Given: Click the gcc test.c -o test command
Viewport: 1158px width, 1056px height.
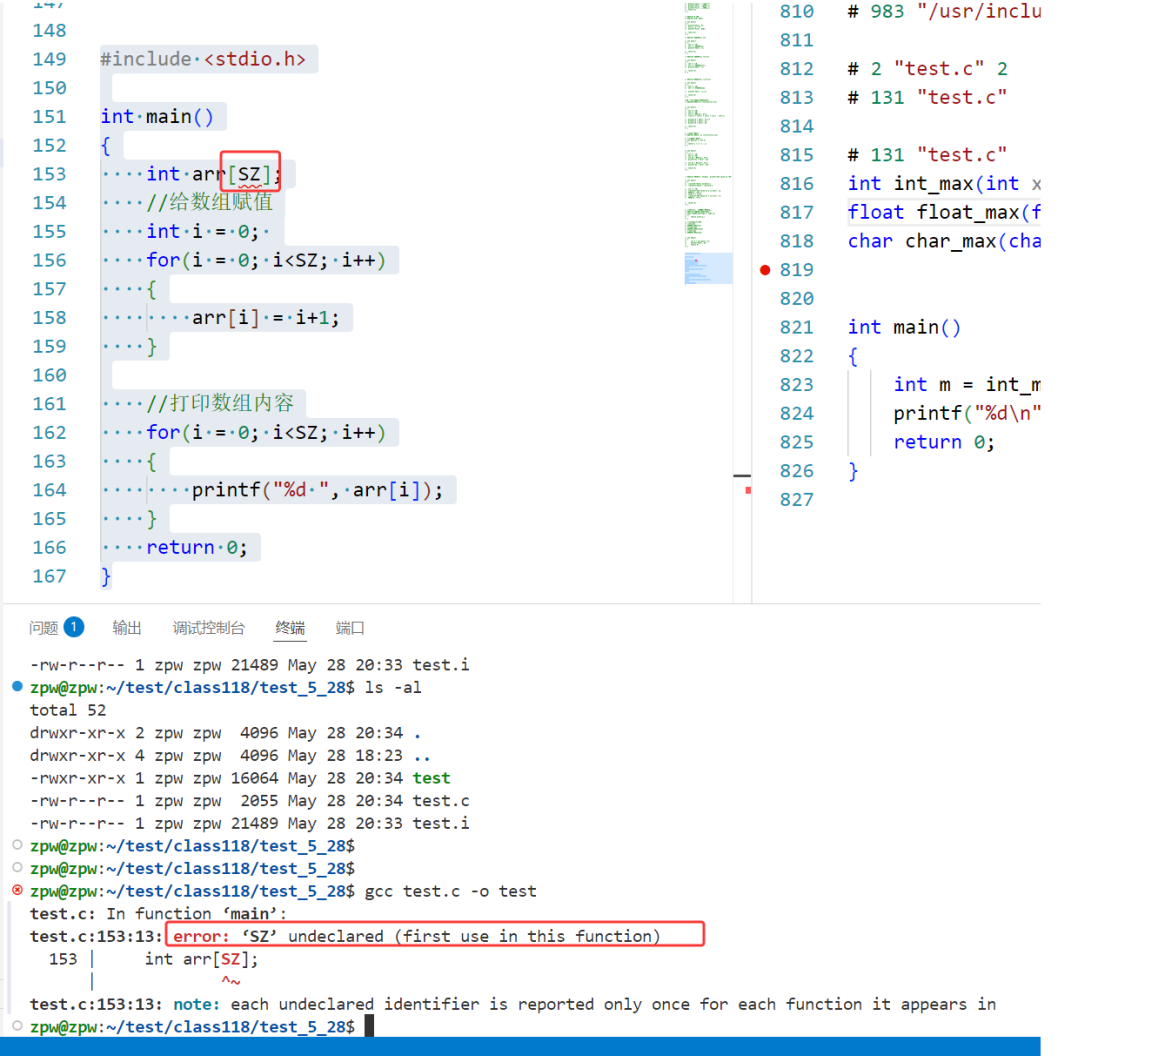Looking at the screenshot, I should pos(450,891).
